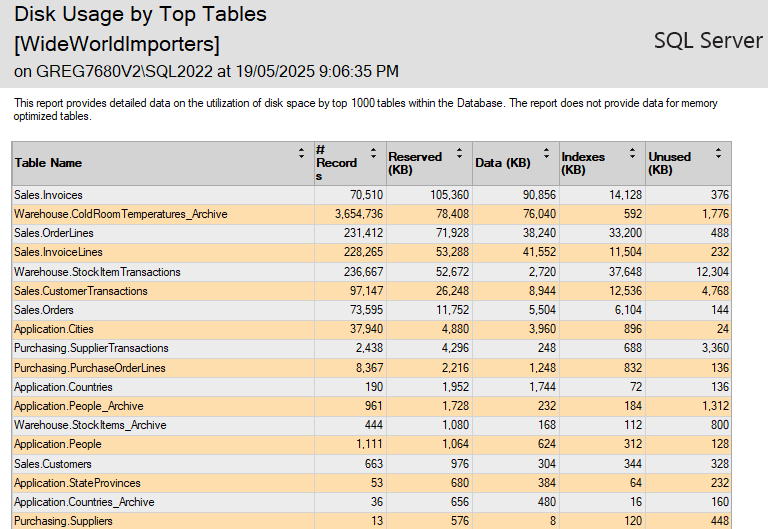Image resolution: width=768 pixels, height=529 pixels.
Task: Click the SQL Server logo text
Action: 708,41
